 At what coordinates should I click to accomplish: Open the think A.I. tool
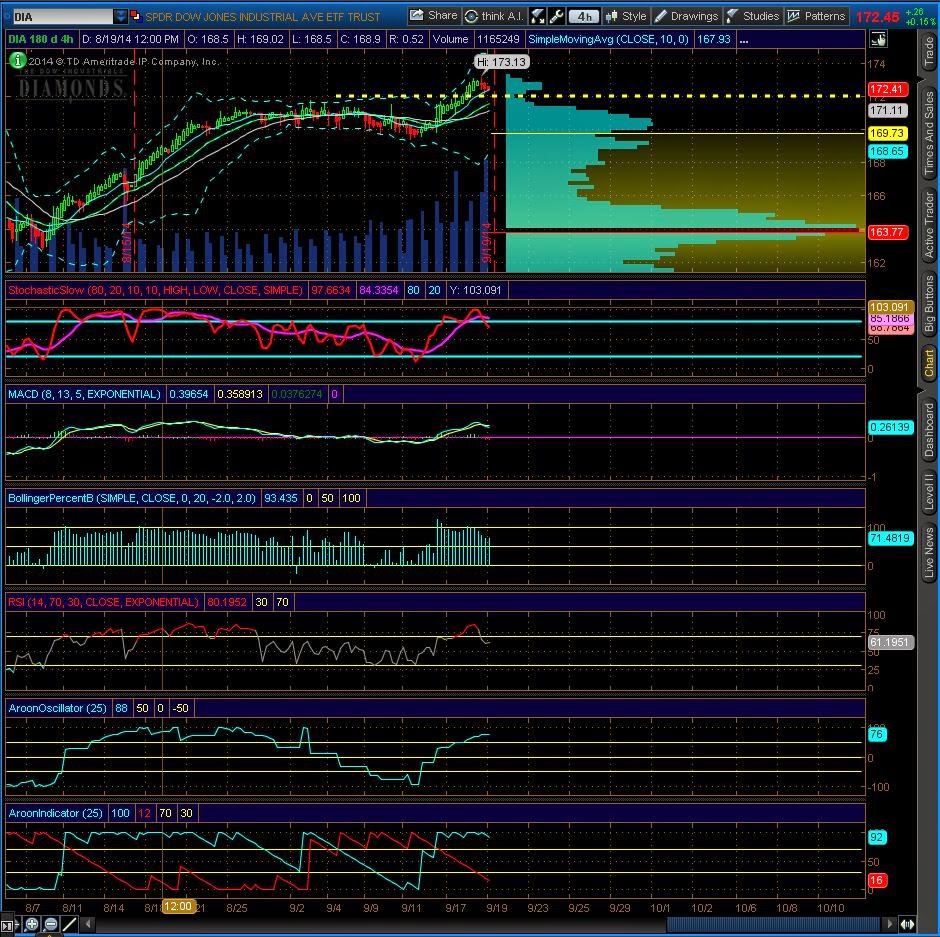pyautogui.click(x=495, y=16)
